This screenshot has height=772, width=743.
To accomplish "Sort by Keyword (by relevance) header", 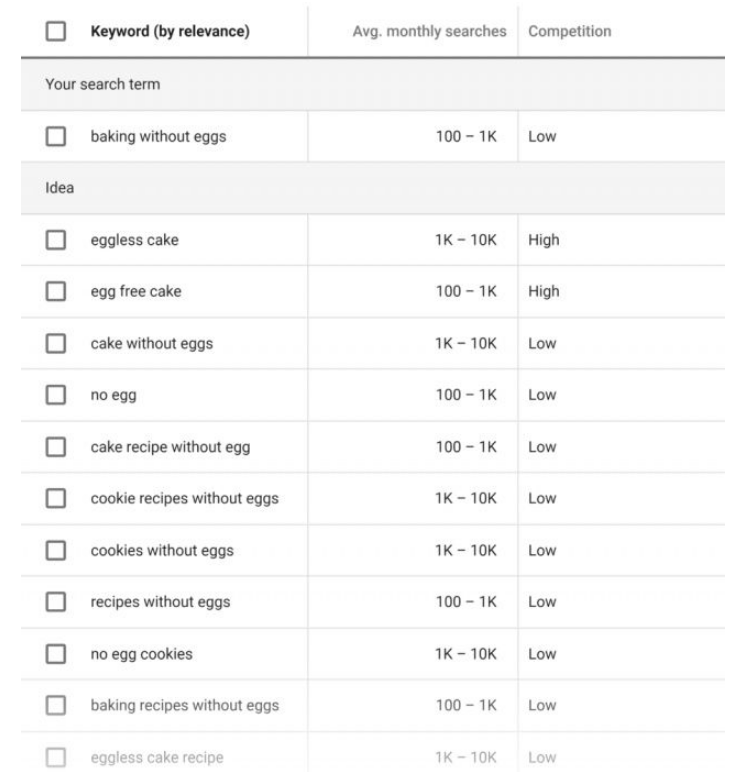I will pos(170,31).
